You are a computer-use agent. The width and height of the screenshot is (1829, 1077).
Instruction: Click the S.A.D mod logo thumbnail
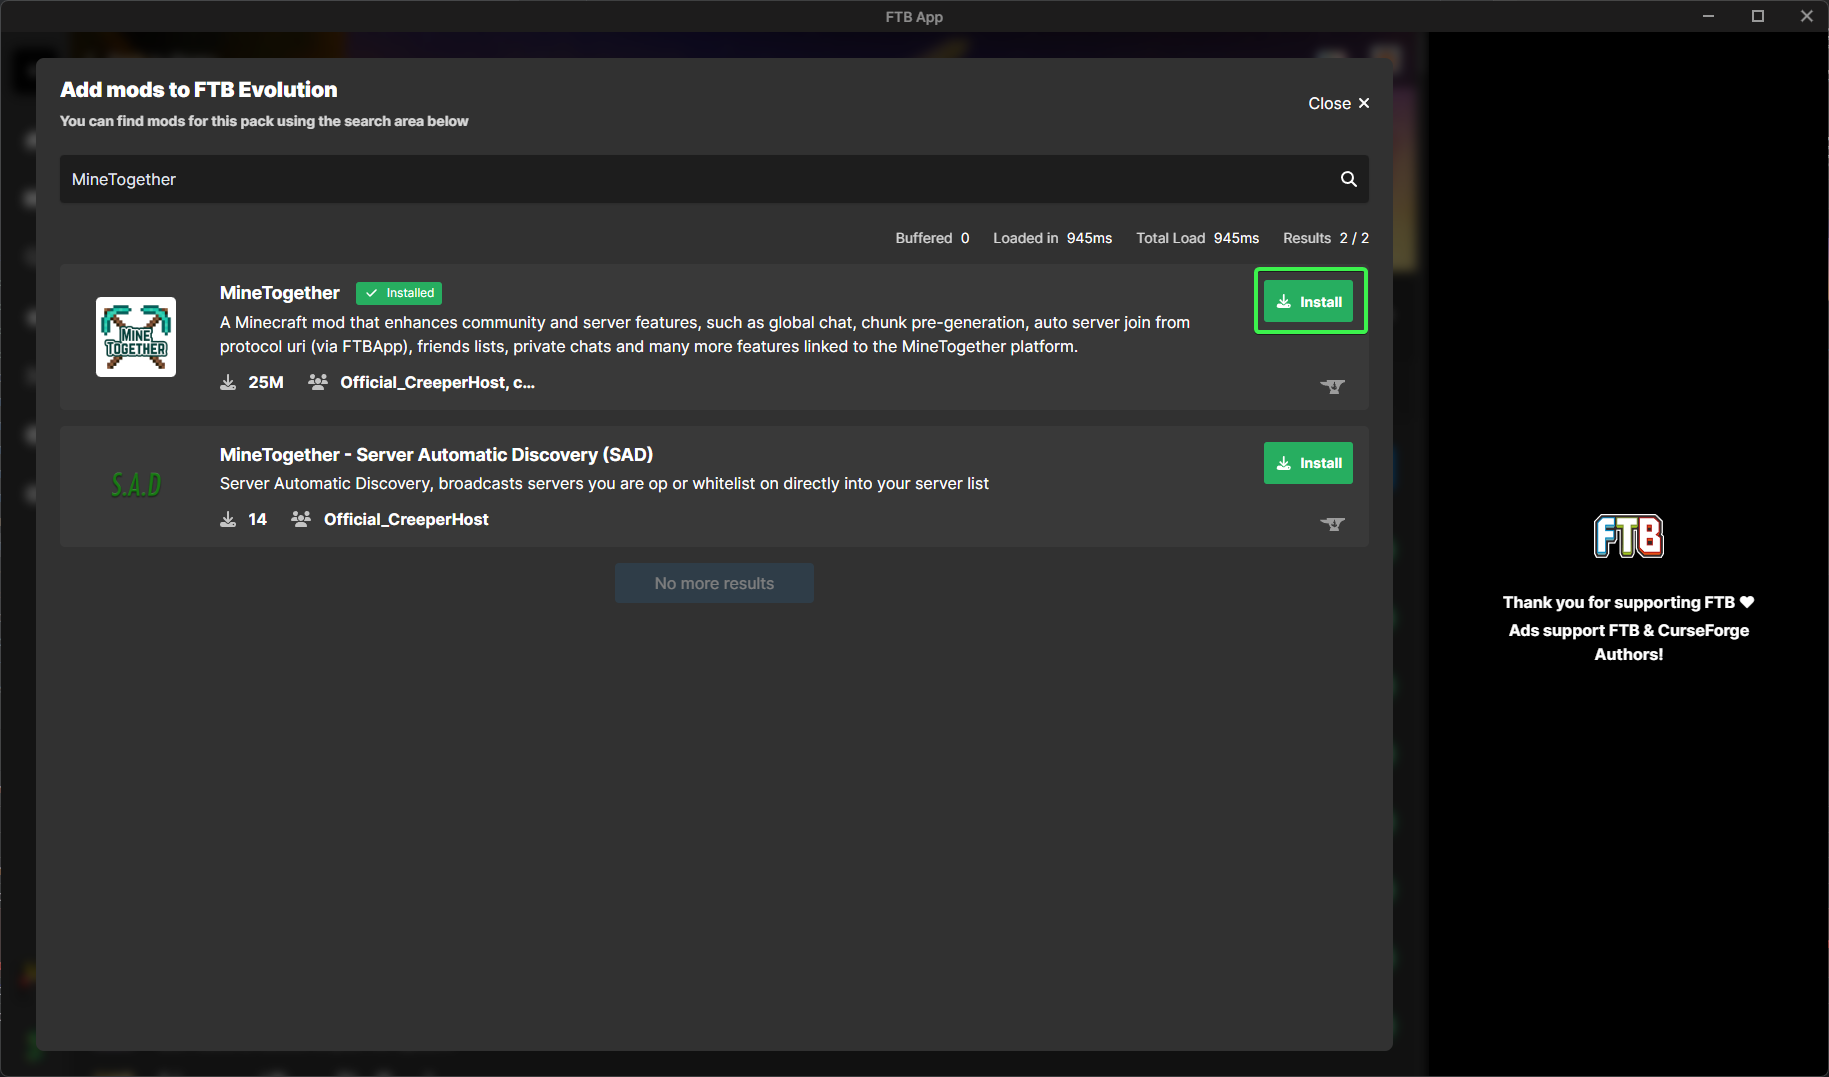[136, 485]
